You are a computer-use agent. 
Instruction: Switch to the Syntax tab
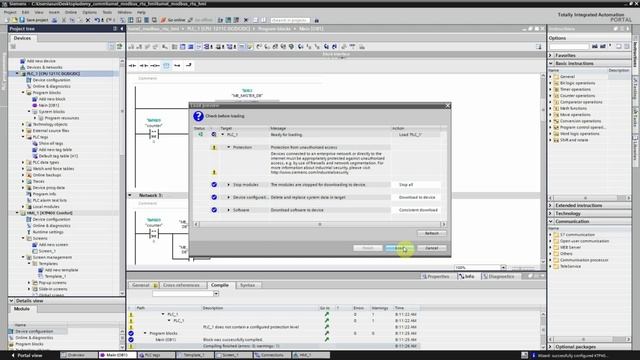point(247,285)
